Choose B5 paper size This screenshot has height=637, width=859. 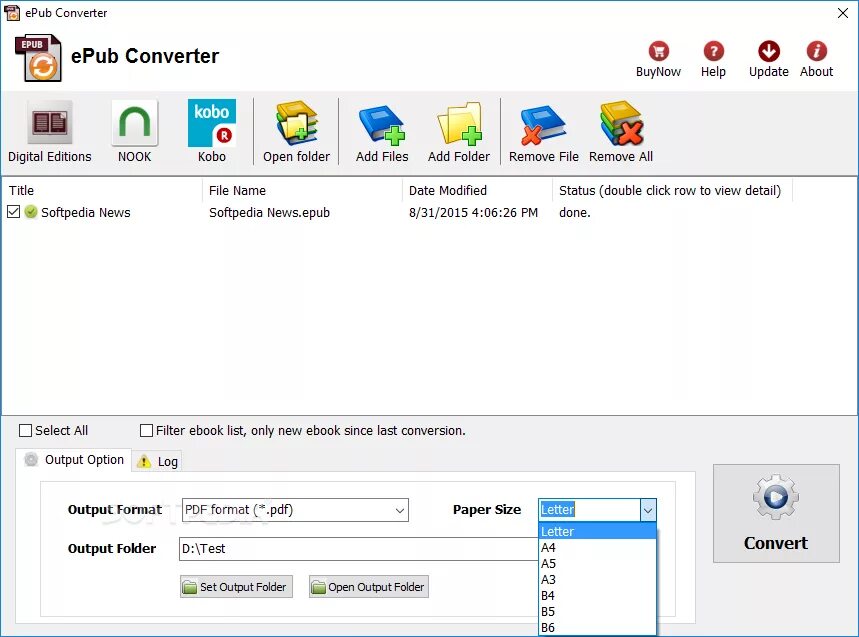click(x=597, y=611)
